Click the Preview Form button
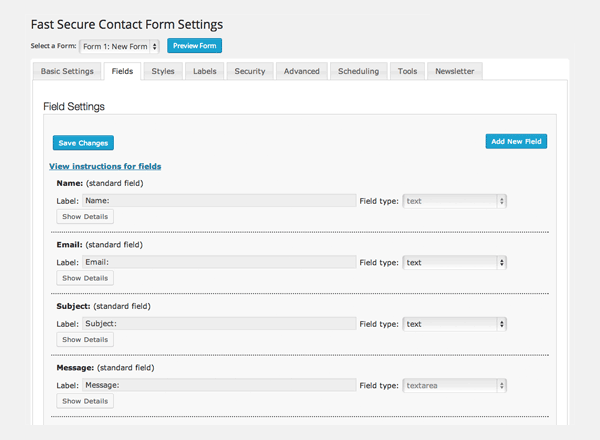 tap(194, 46)
